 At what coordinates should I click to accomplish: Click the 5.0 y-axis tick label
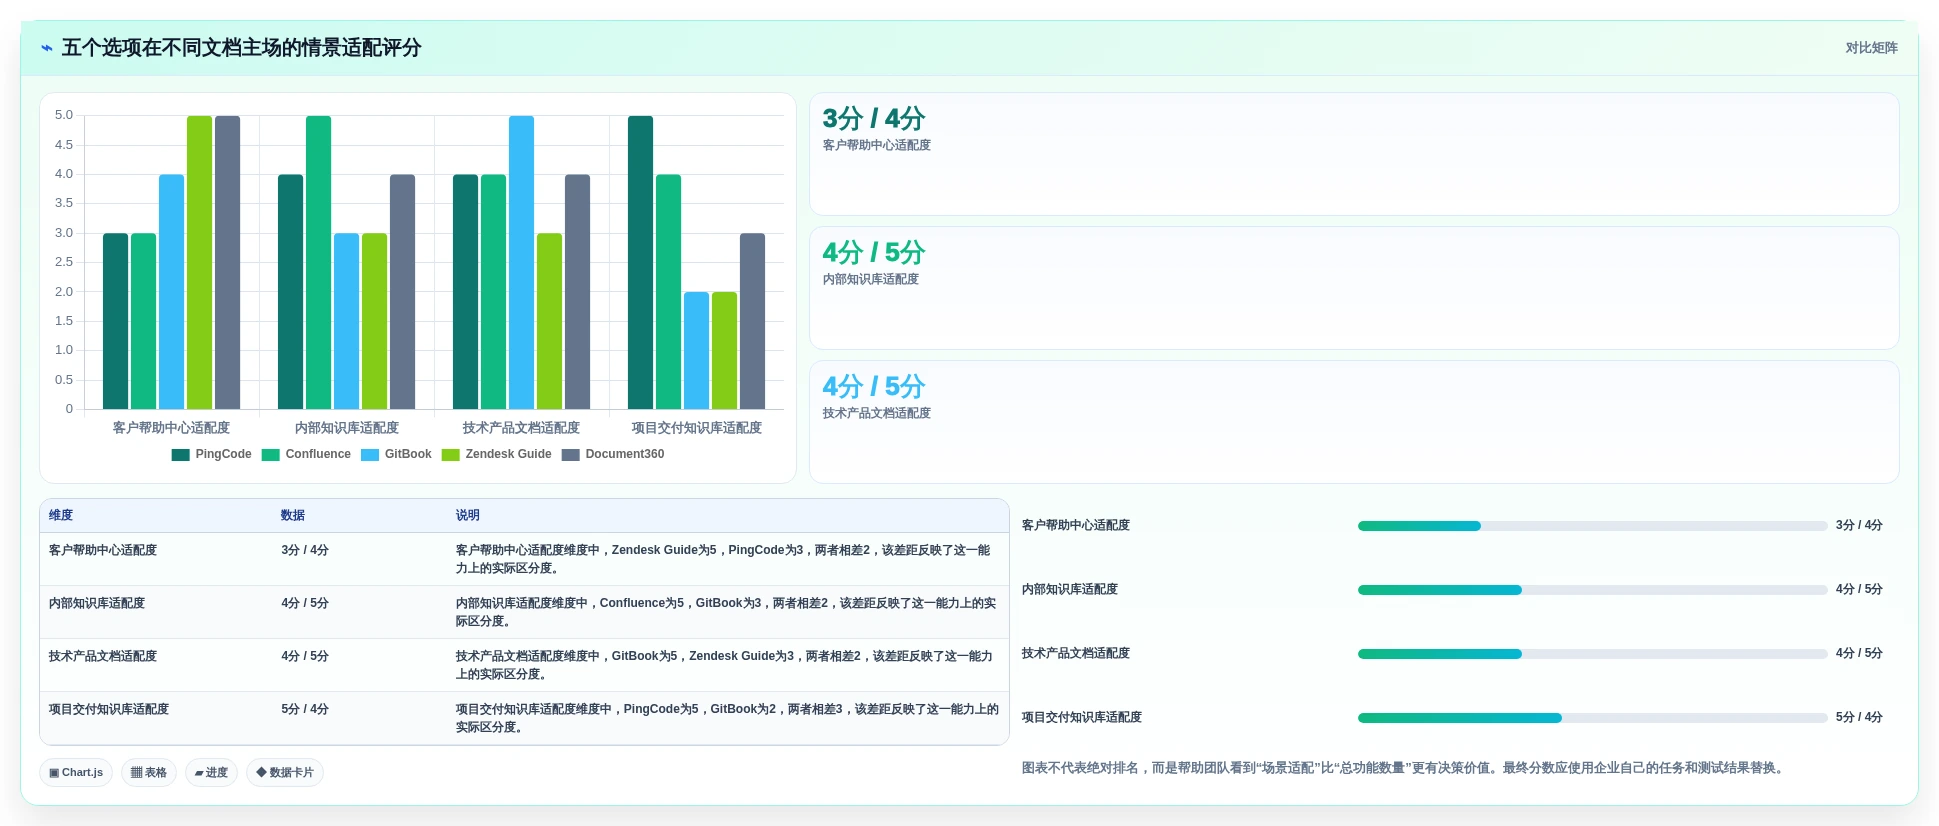[x=64, y=116]
